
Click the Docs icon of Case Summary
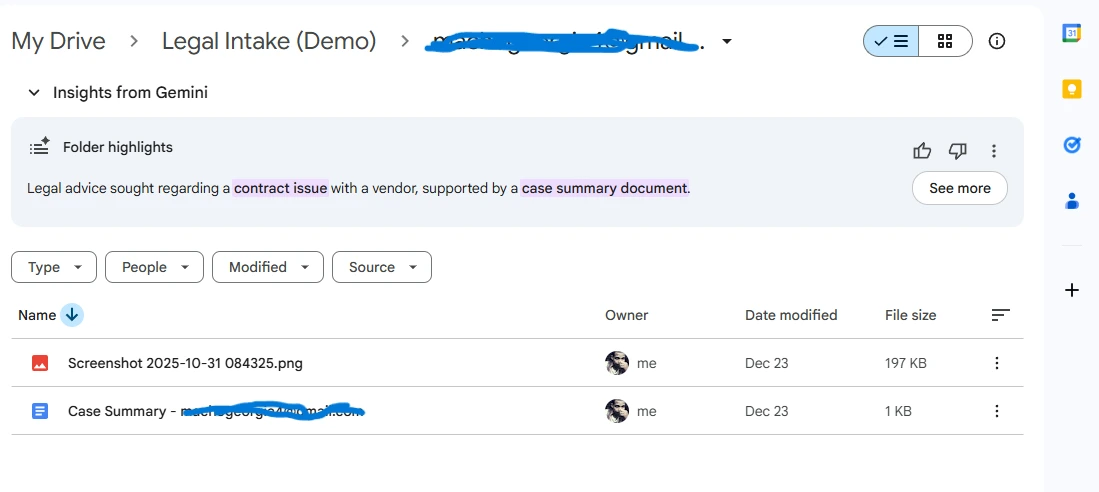pyautogui.click(x=40, y=411)
